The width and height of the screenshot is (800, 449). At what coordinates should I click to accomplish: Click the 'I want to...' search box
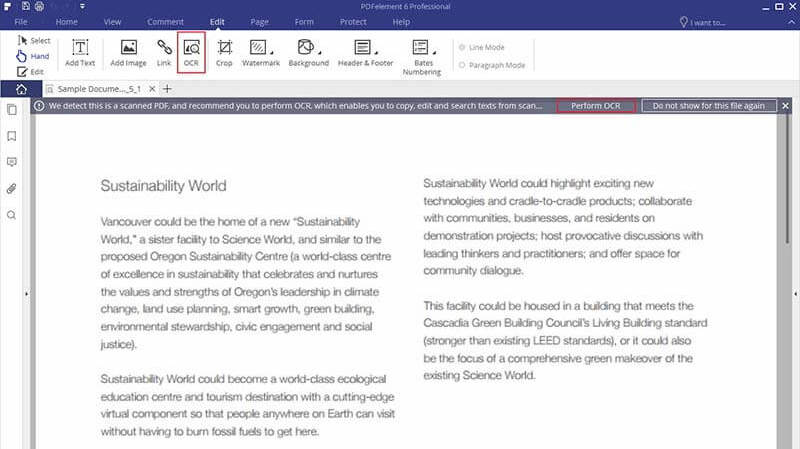click(702, 22)
